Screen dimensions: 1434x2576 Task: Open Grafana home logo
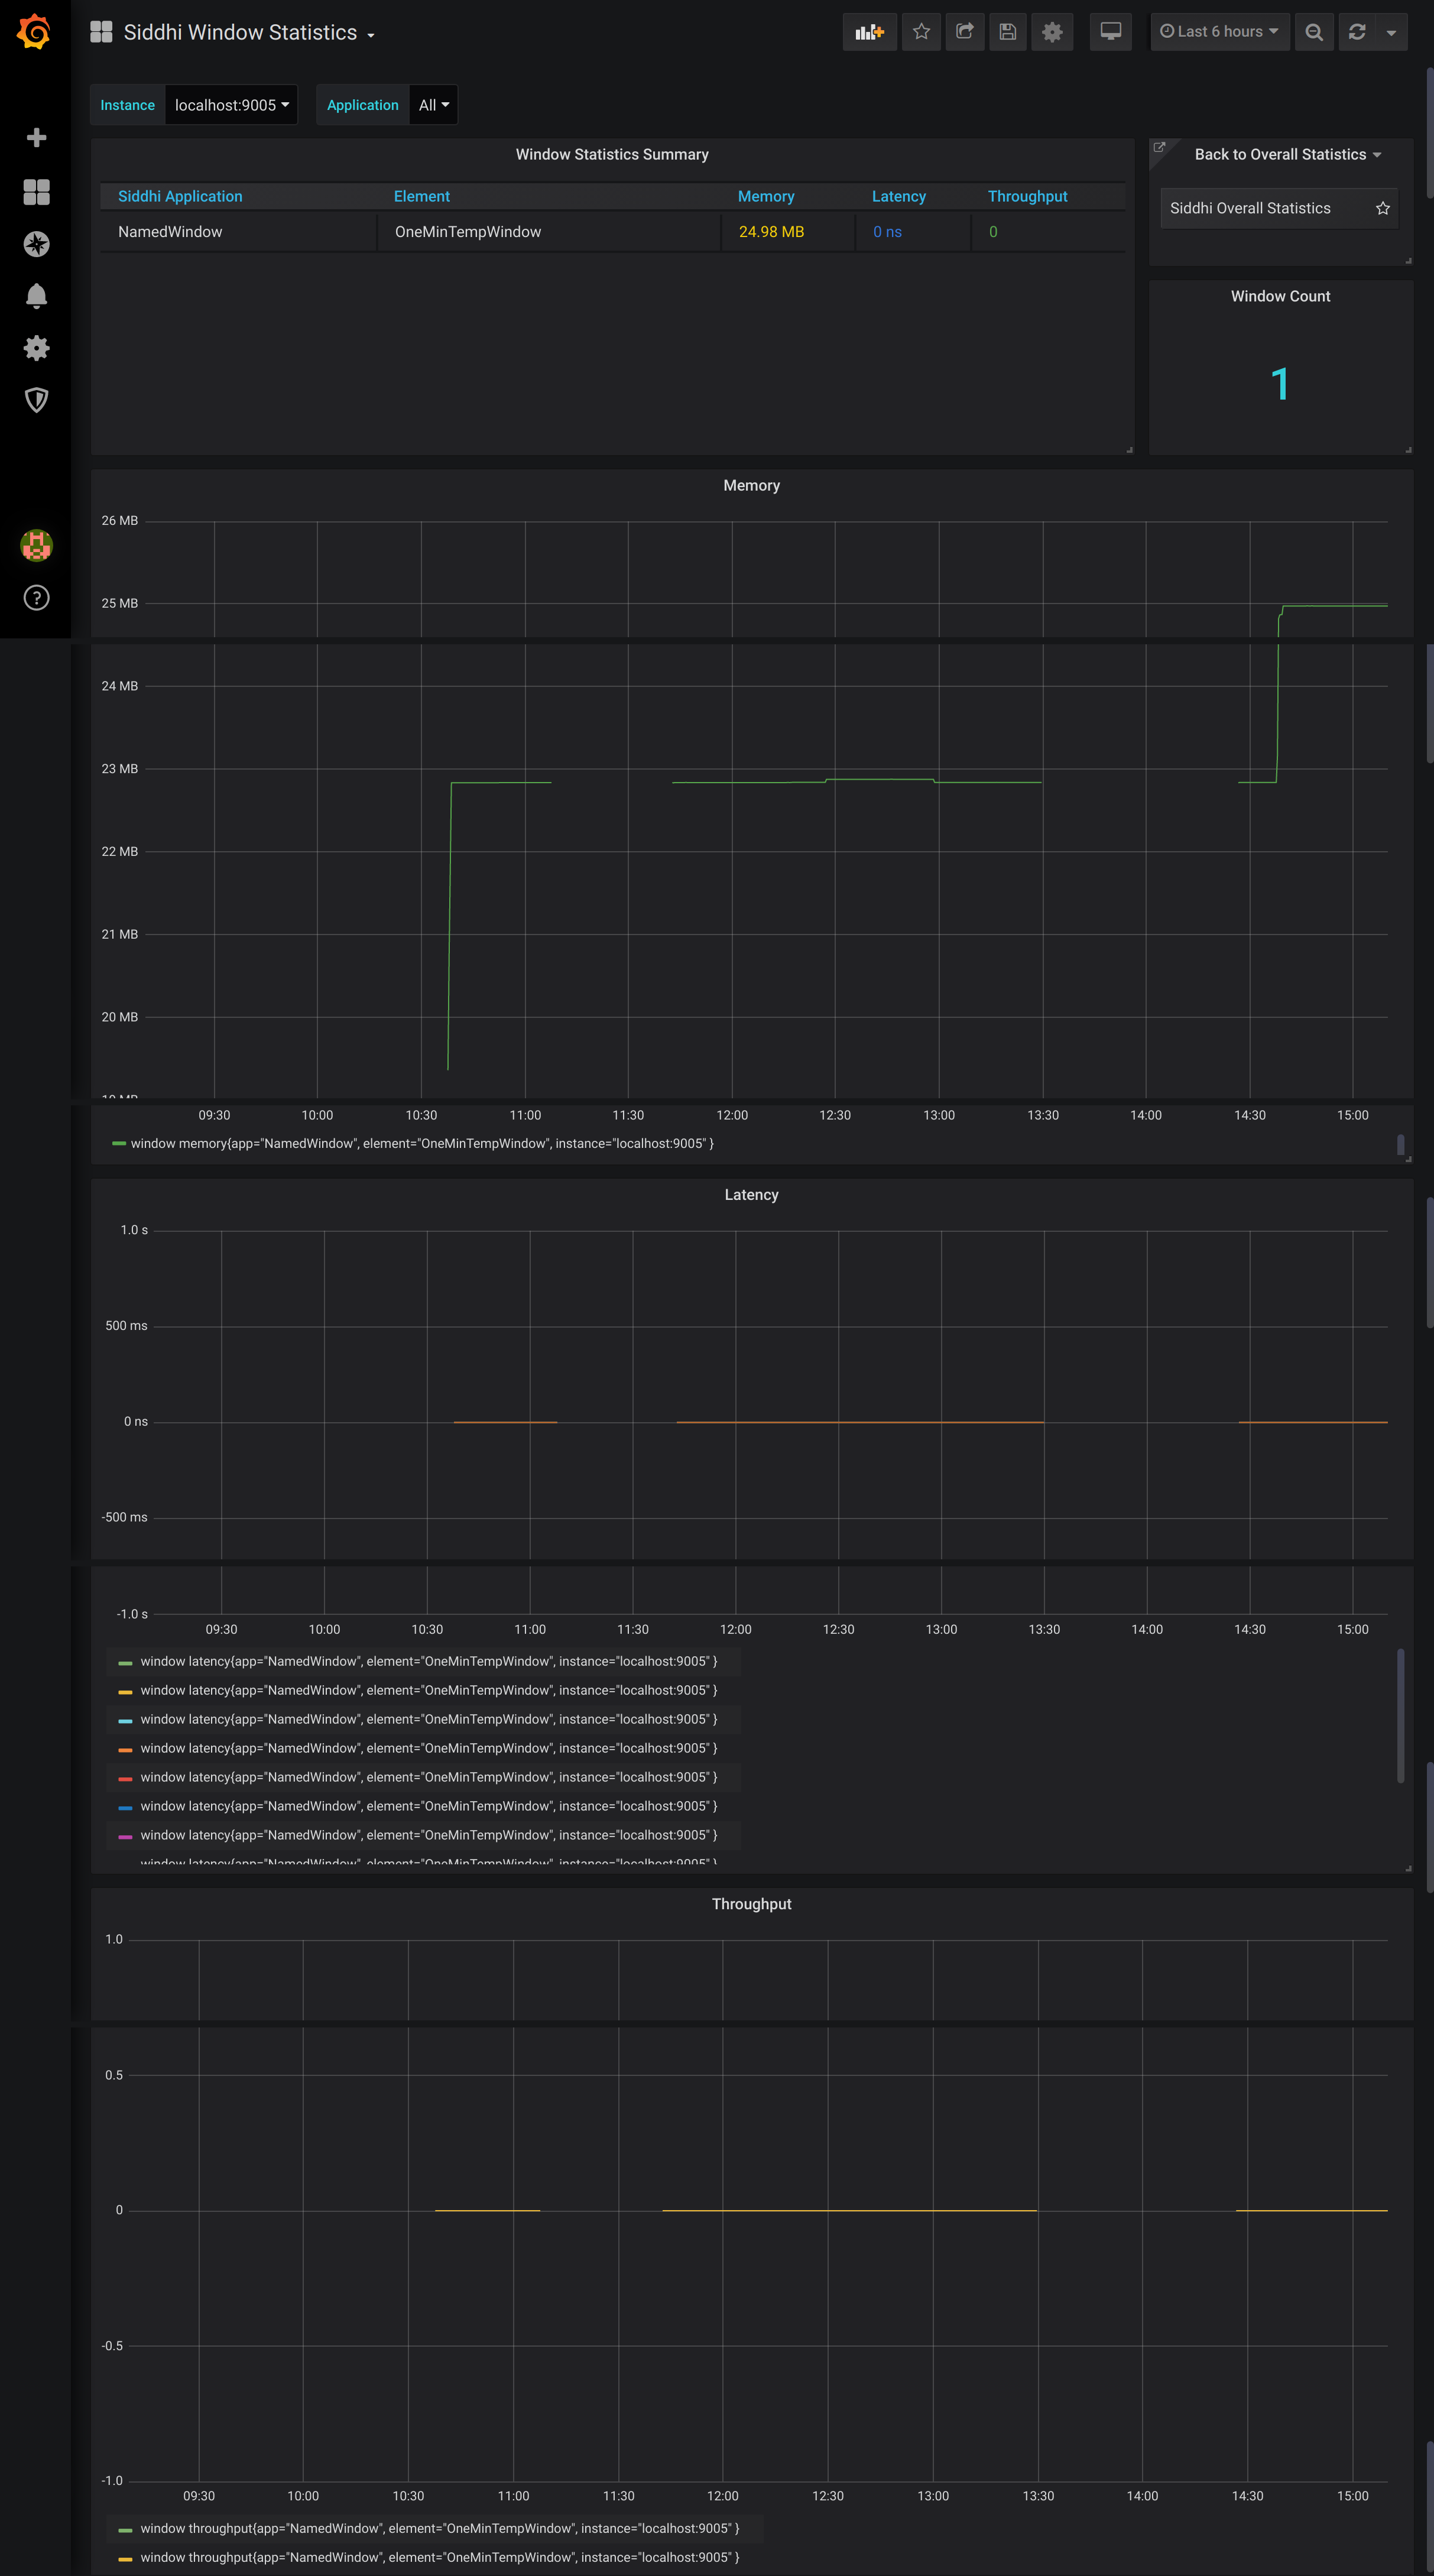[35, 32]
